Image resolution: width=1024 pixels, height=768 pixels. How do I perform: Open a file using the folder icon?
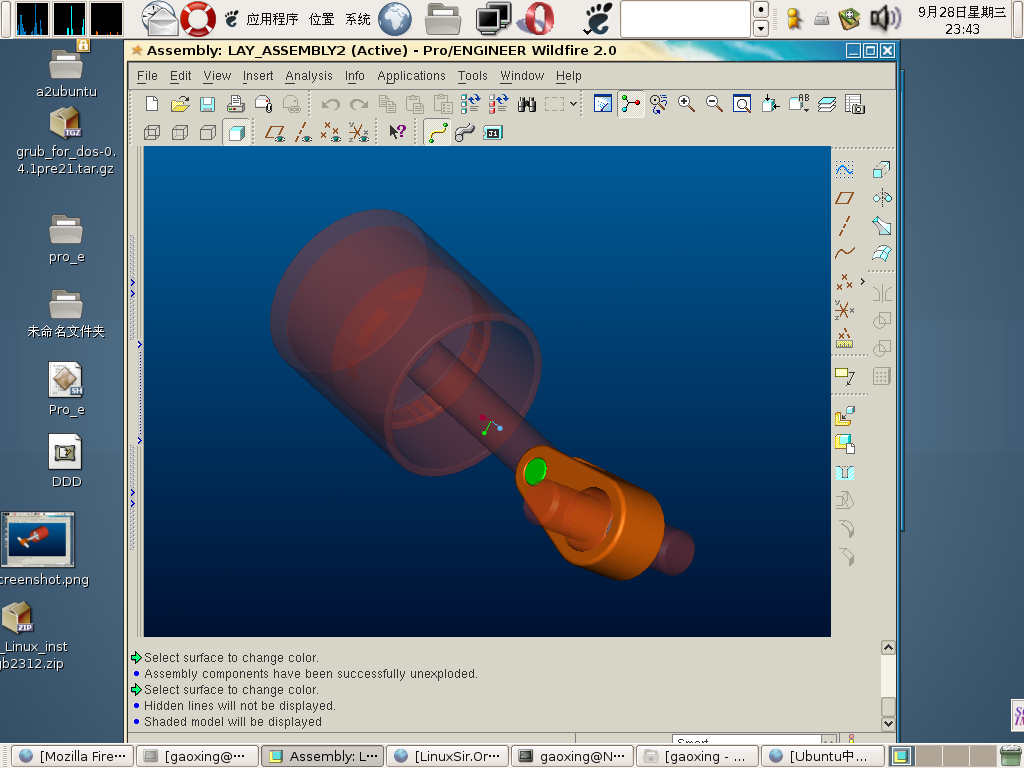[x=180, y=104]
